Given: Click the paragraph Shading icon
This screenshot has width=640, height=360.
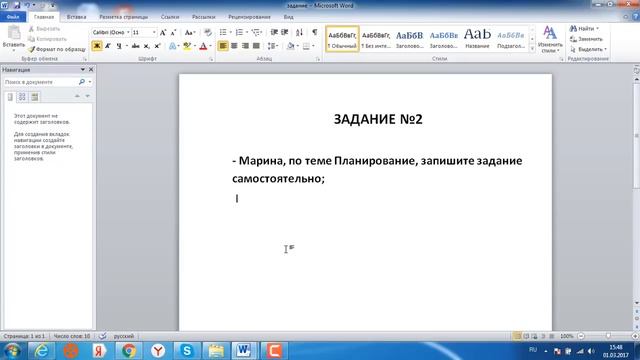Looking at the screenshot, I should (290, 46).
